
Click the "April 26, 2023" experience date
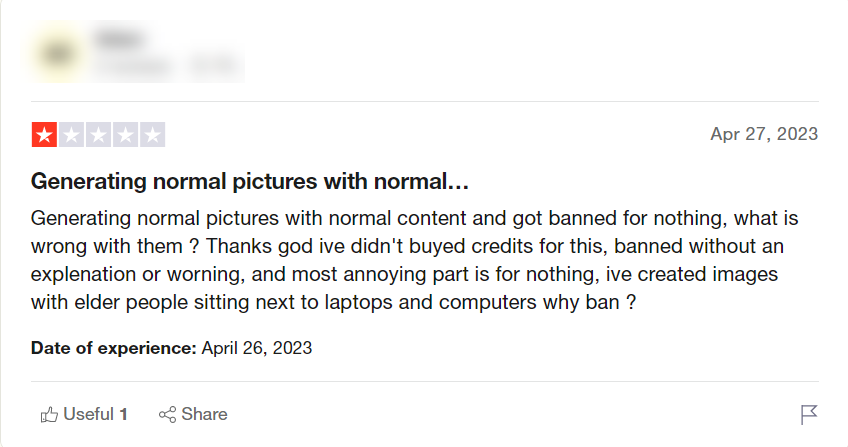coord(257,348)
